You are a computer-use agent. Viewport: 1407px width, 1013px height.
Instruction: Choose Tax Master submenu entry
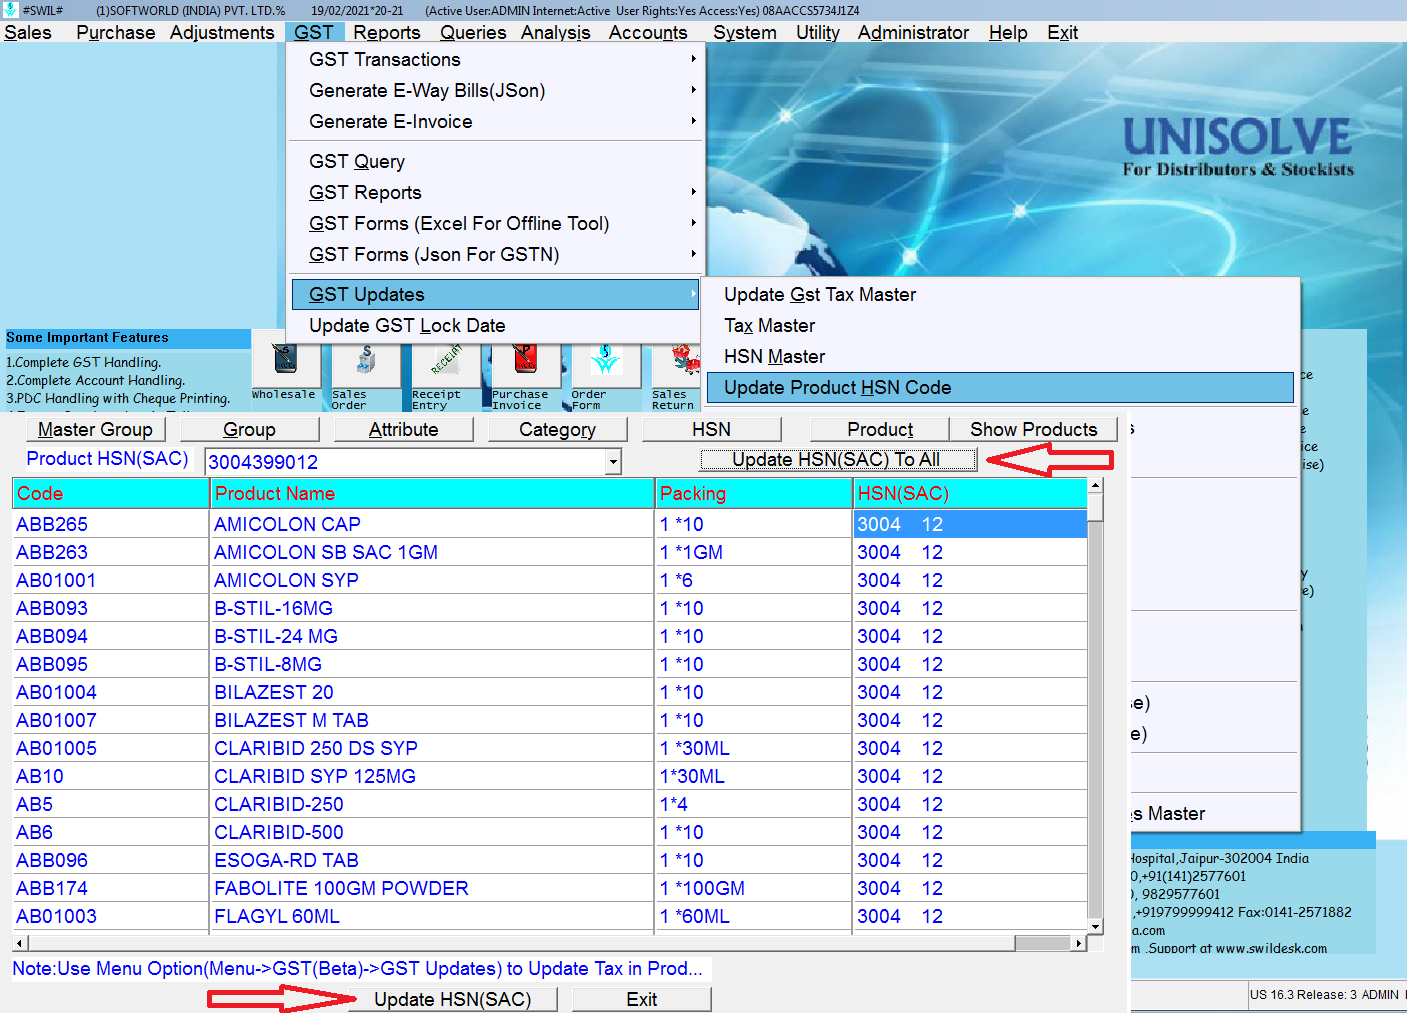[x=1000, y=325]
